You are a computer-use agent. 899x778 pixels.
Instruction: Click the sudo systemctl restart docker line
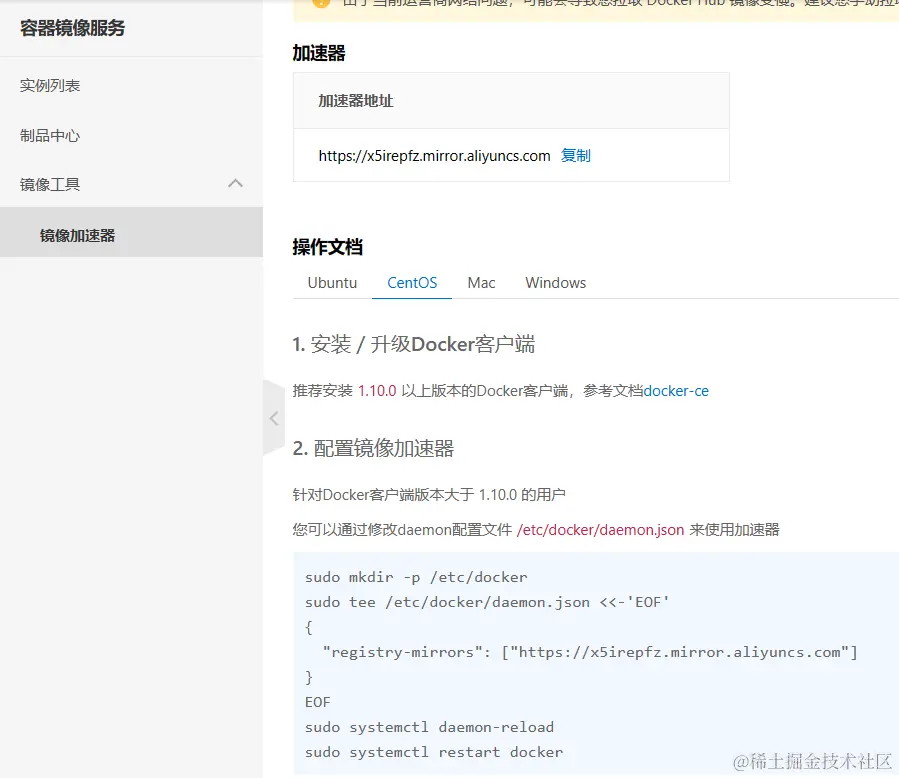click(x=434, y=752)
